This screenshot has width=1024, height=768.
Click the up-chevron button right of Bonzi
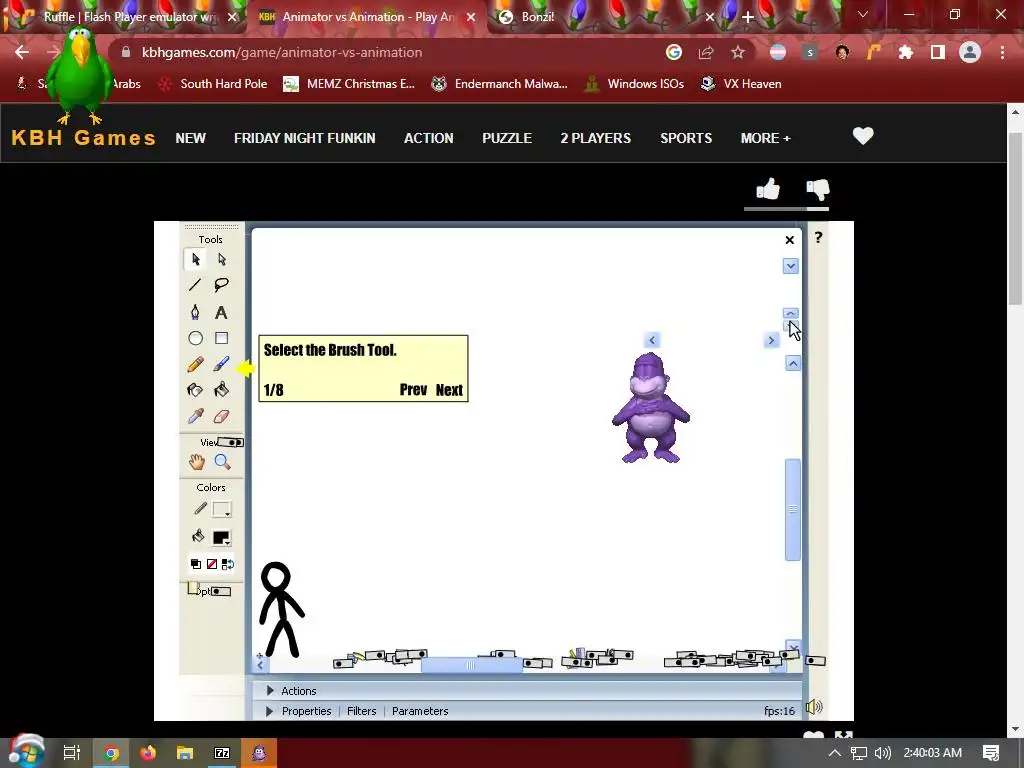(x=793, y=363)
